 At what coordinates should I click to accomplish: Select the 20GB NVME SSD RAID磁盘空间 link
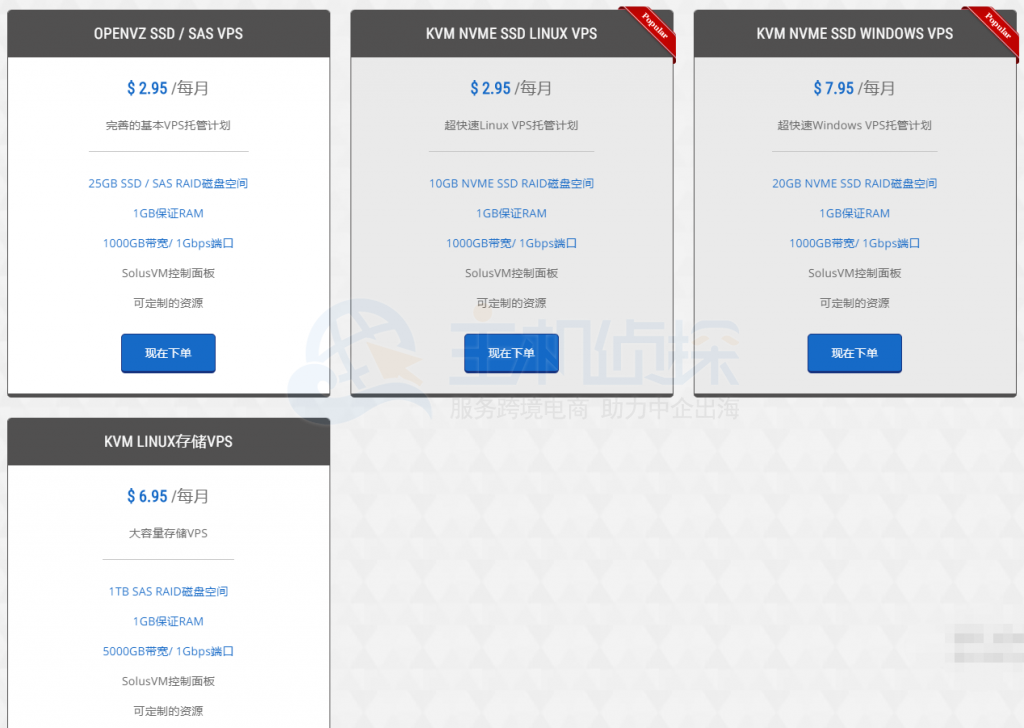click(x=854, y=183)
